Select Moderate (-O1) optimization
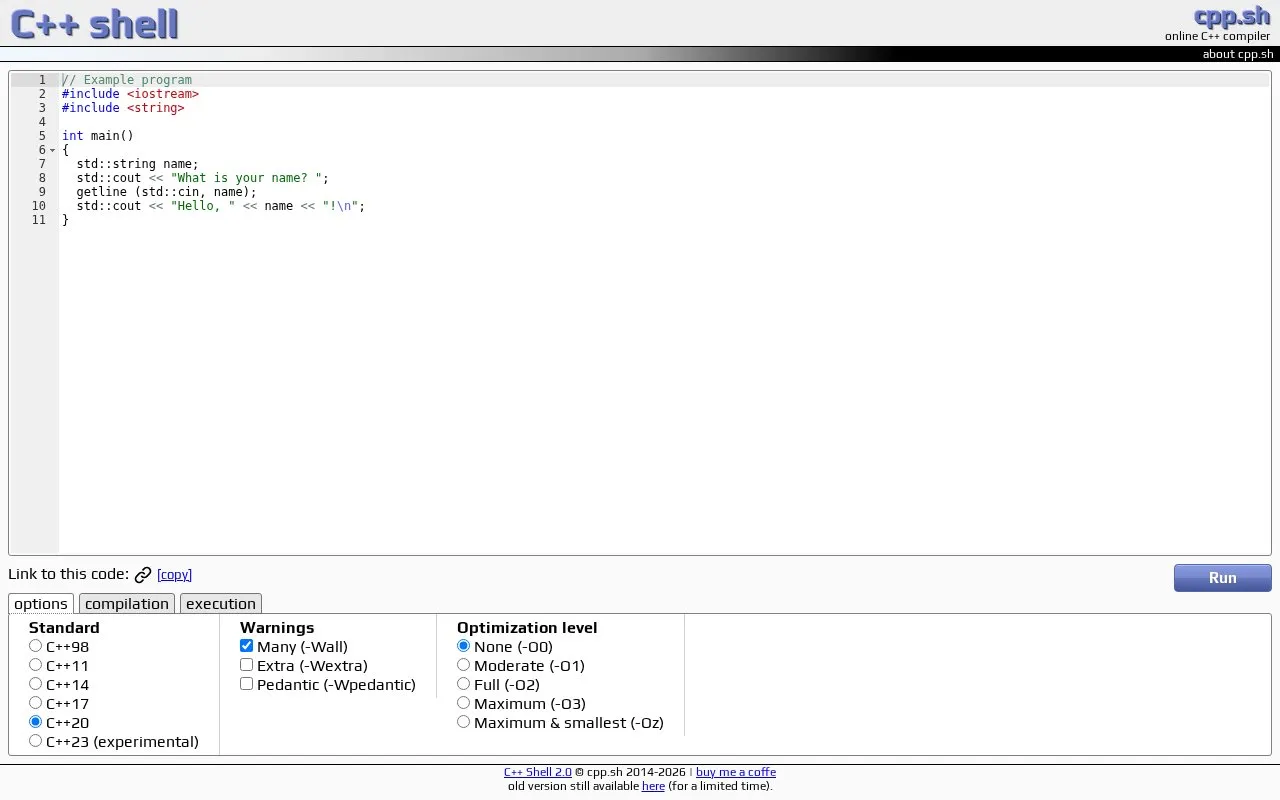Screen dimensions: 1280x800 click(x=464, y=665)
